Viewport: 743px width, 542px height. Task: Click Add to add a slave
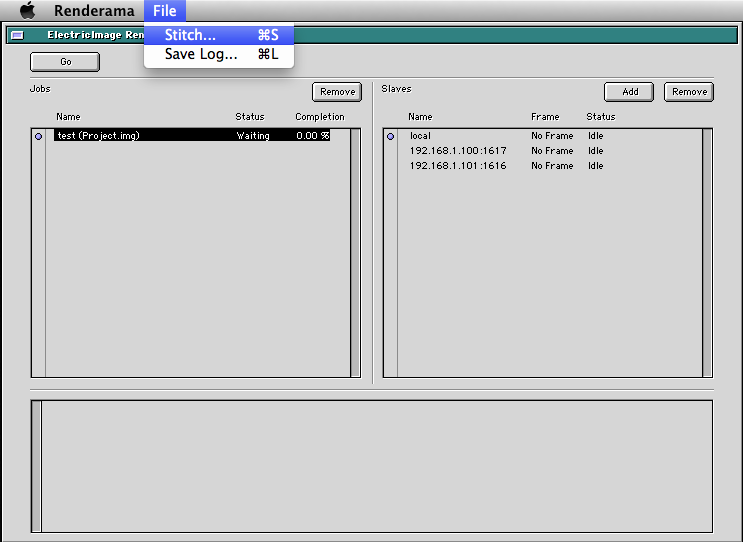630,92
